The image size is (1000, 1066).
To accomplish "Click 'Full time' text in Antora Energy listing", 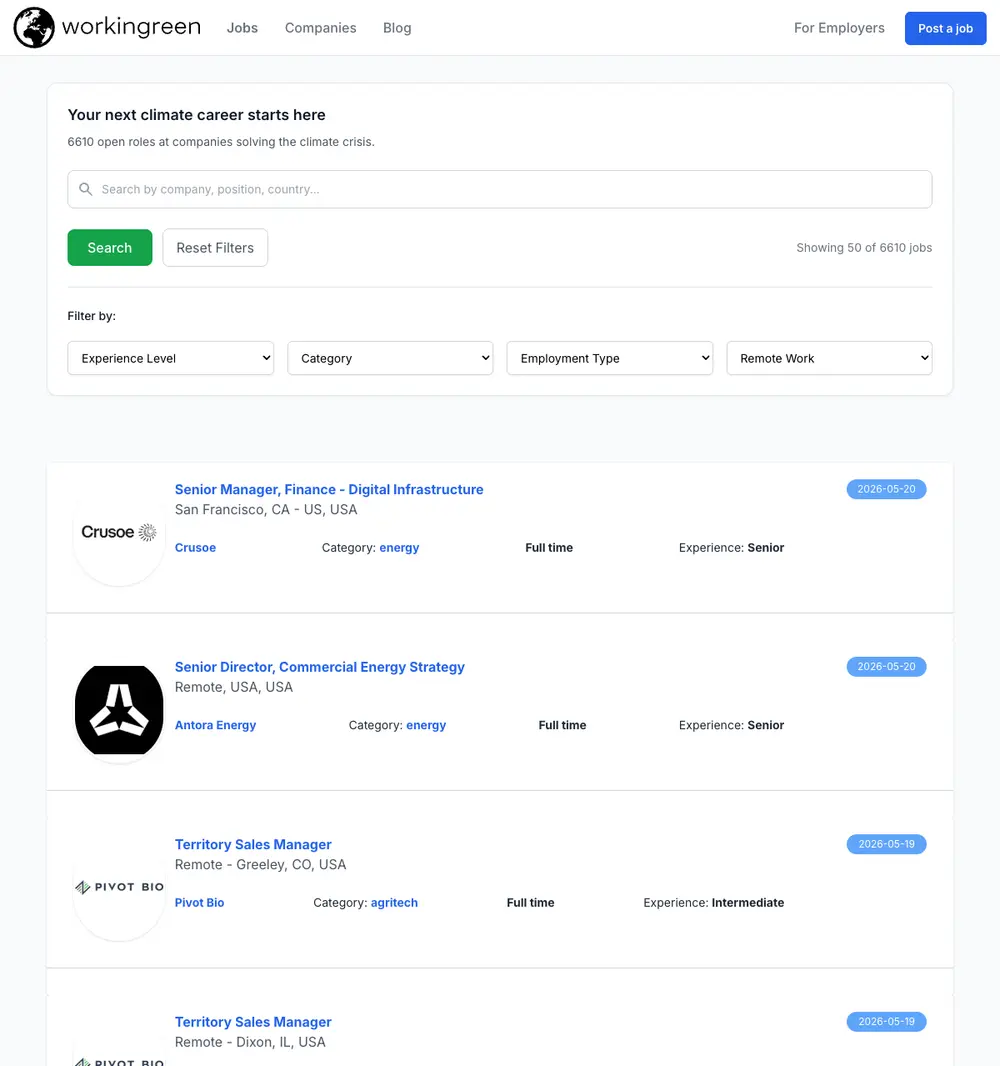I will click(x=562, y=725).
